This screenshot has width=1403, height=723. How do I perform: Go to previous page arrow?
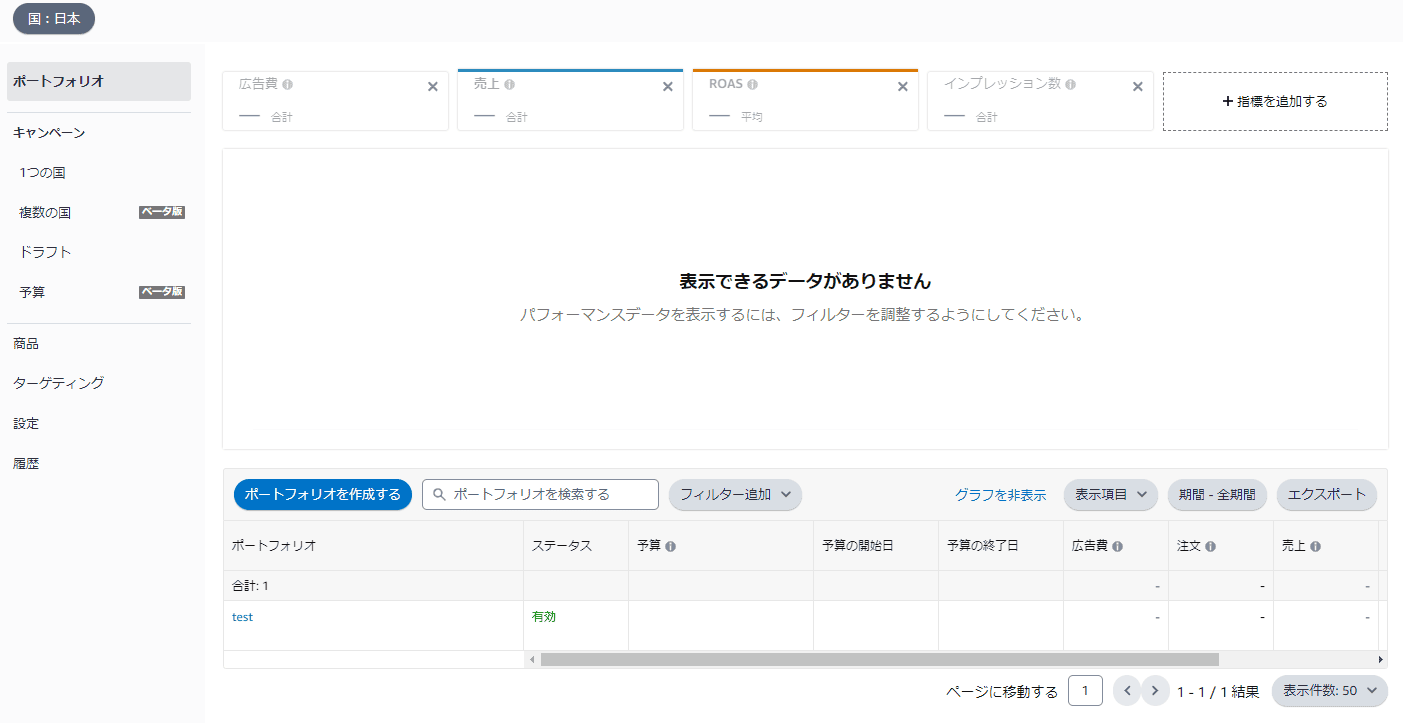(1127, 691)
